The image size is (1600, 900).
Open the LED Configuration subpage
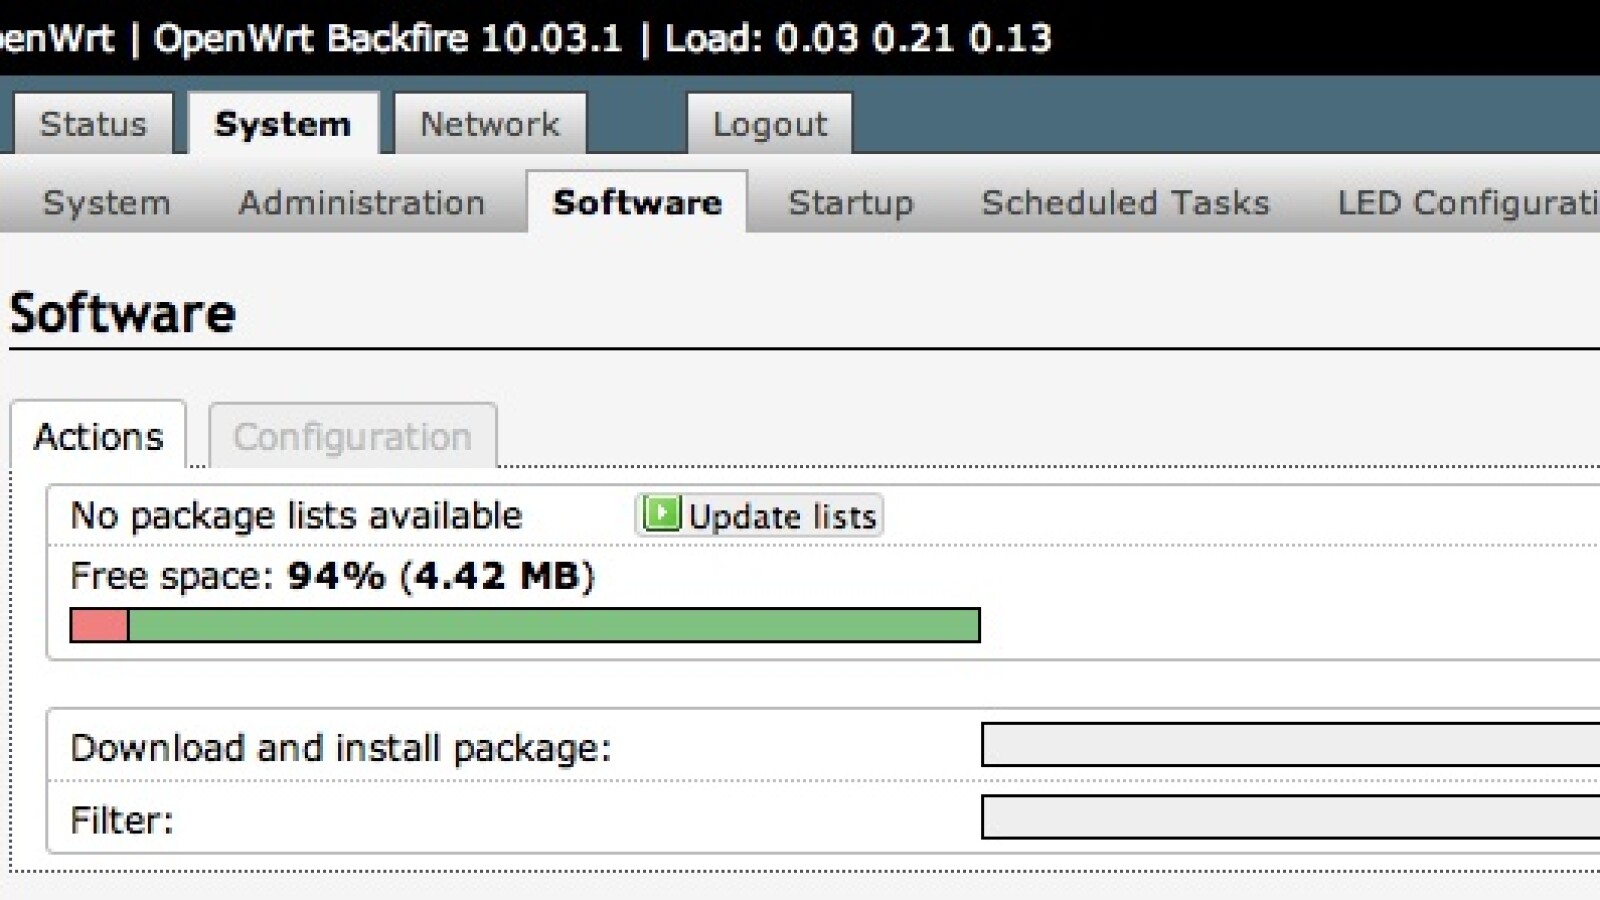pos(1468,203)
